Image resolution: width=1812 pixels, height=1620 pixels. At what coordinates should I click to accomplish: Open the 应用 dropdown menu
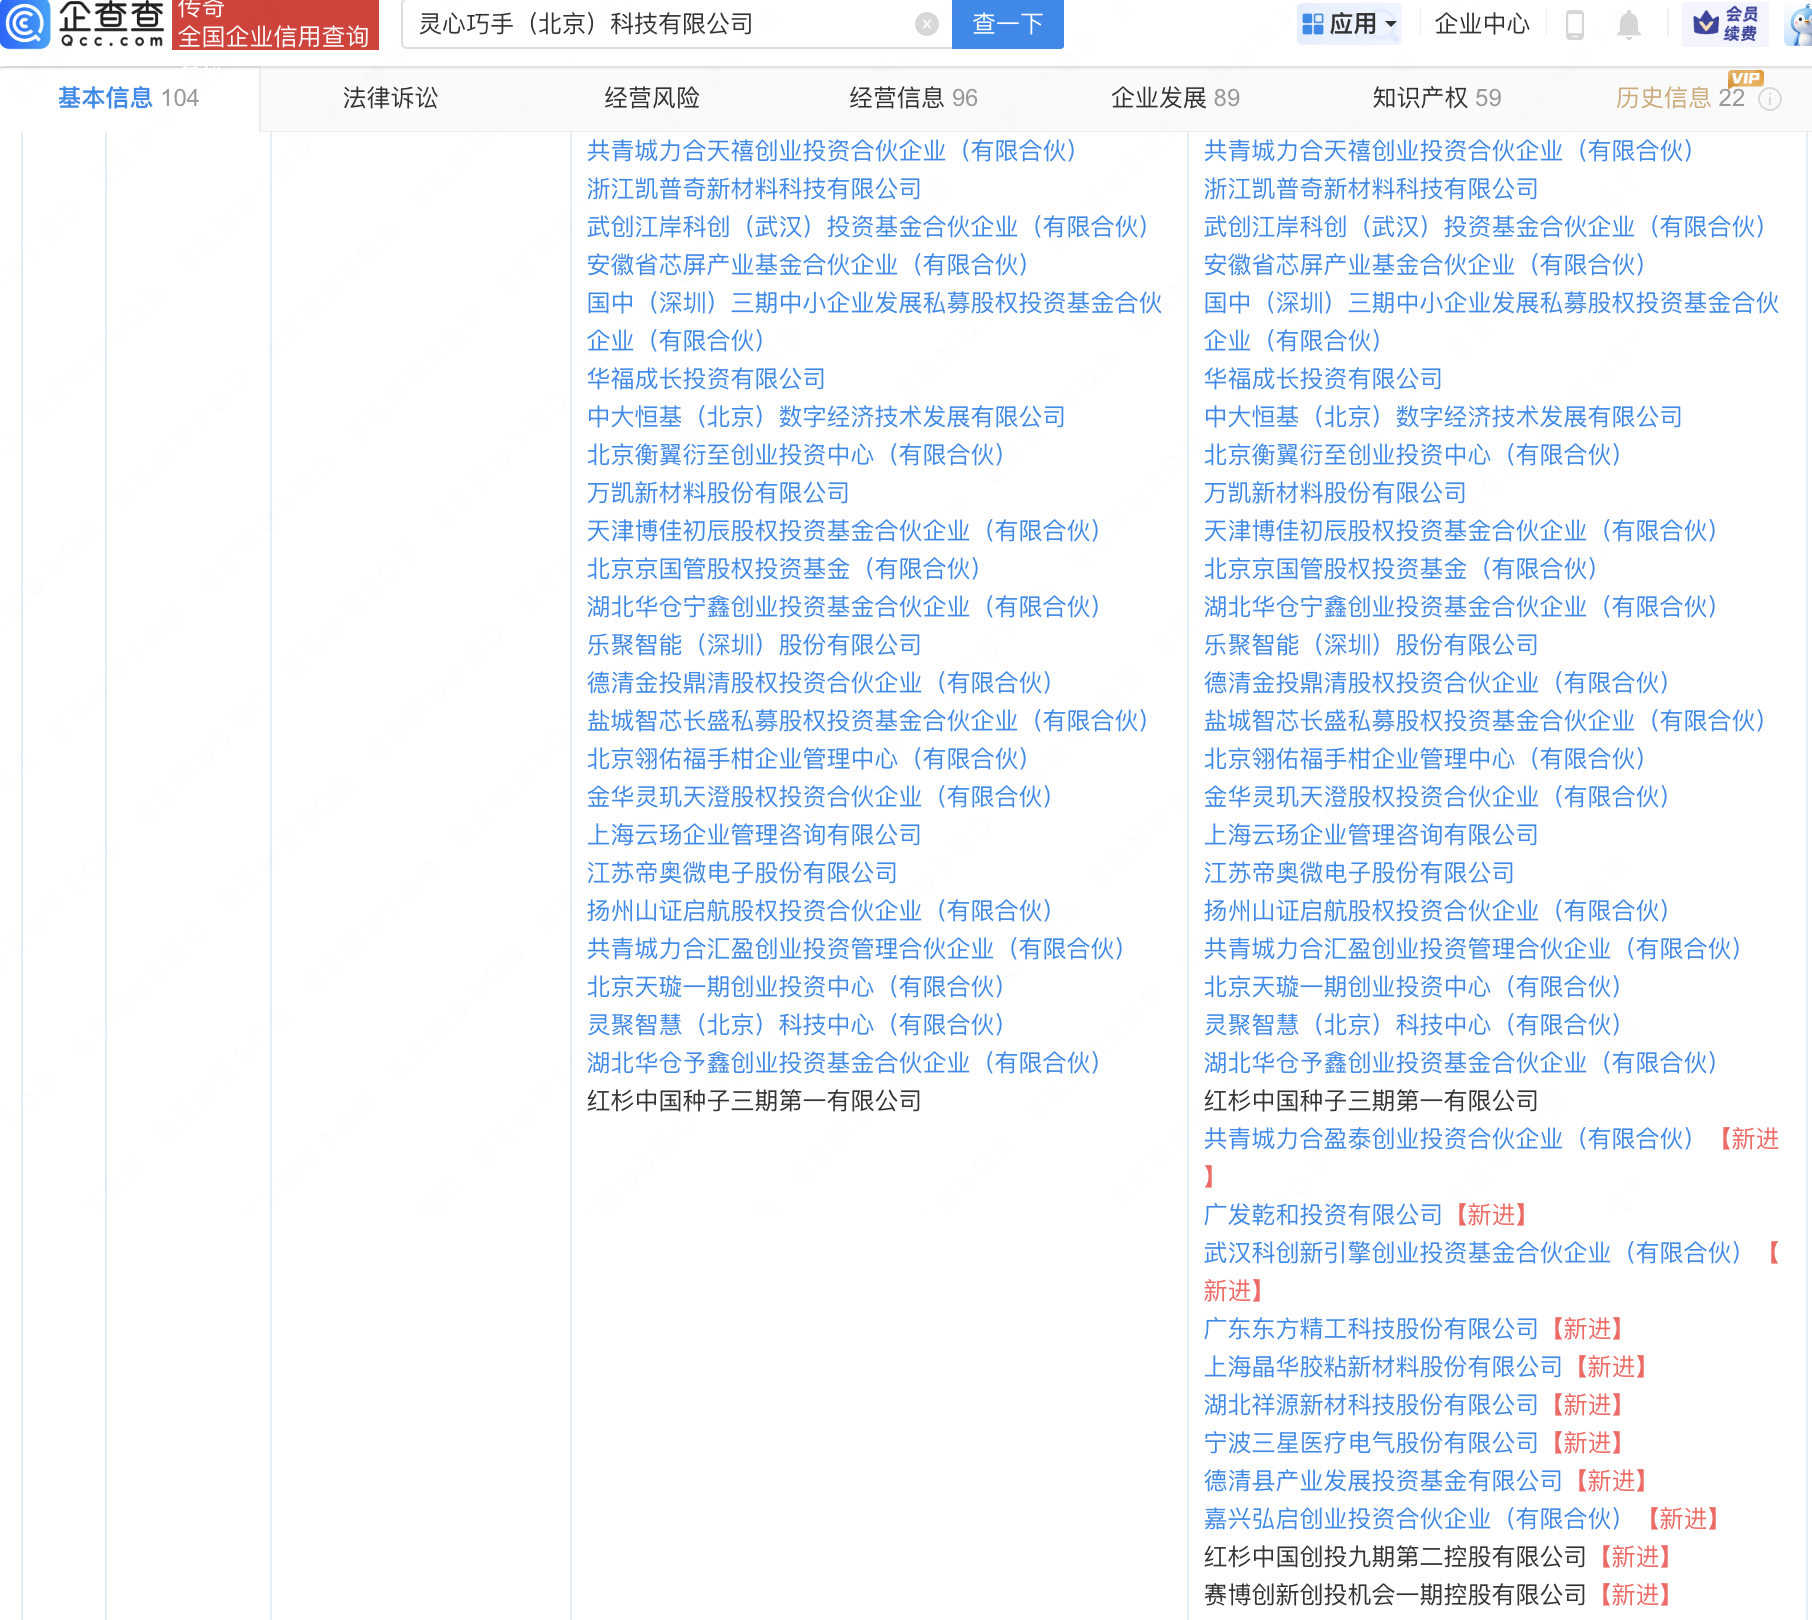pyautogui.click(x=1355, y=24)
